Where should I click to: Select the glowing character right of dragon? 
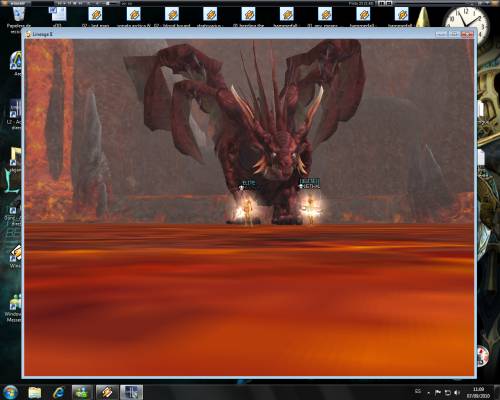(310, 208)
